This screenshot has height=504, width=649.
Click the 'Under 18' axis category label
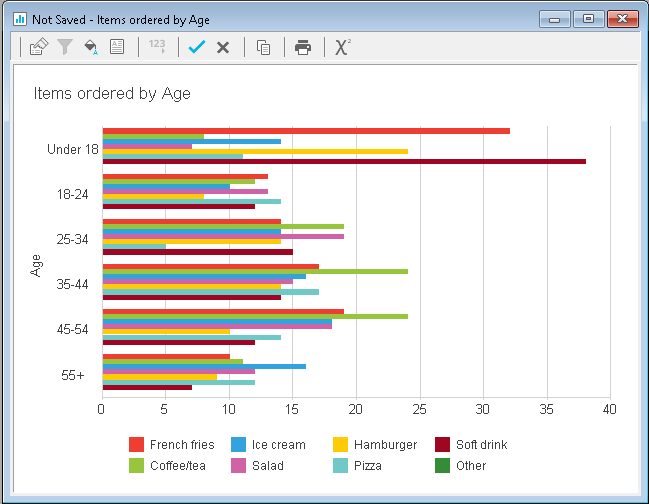(72, 150)
